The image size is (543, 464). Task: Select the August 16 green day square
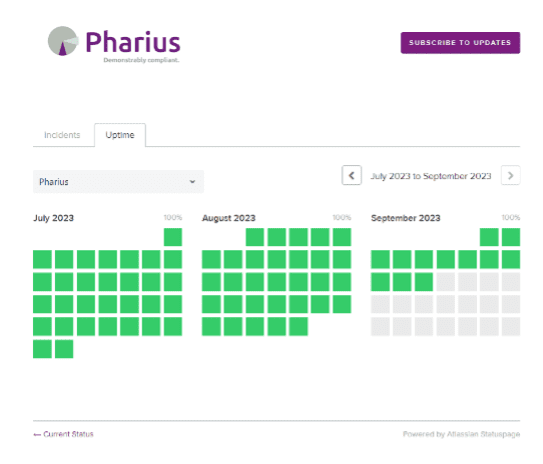coord(277,282)
